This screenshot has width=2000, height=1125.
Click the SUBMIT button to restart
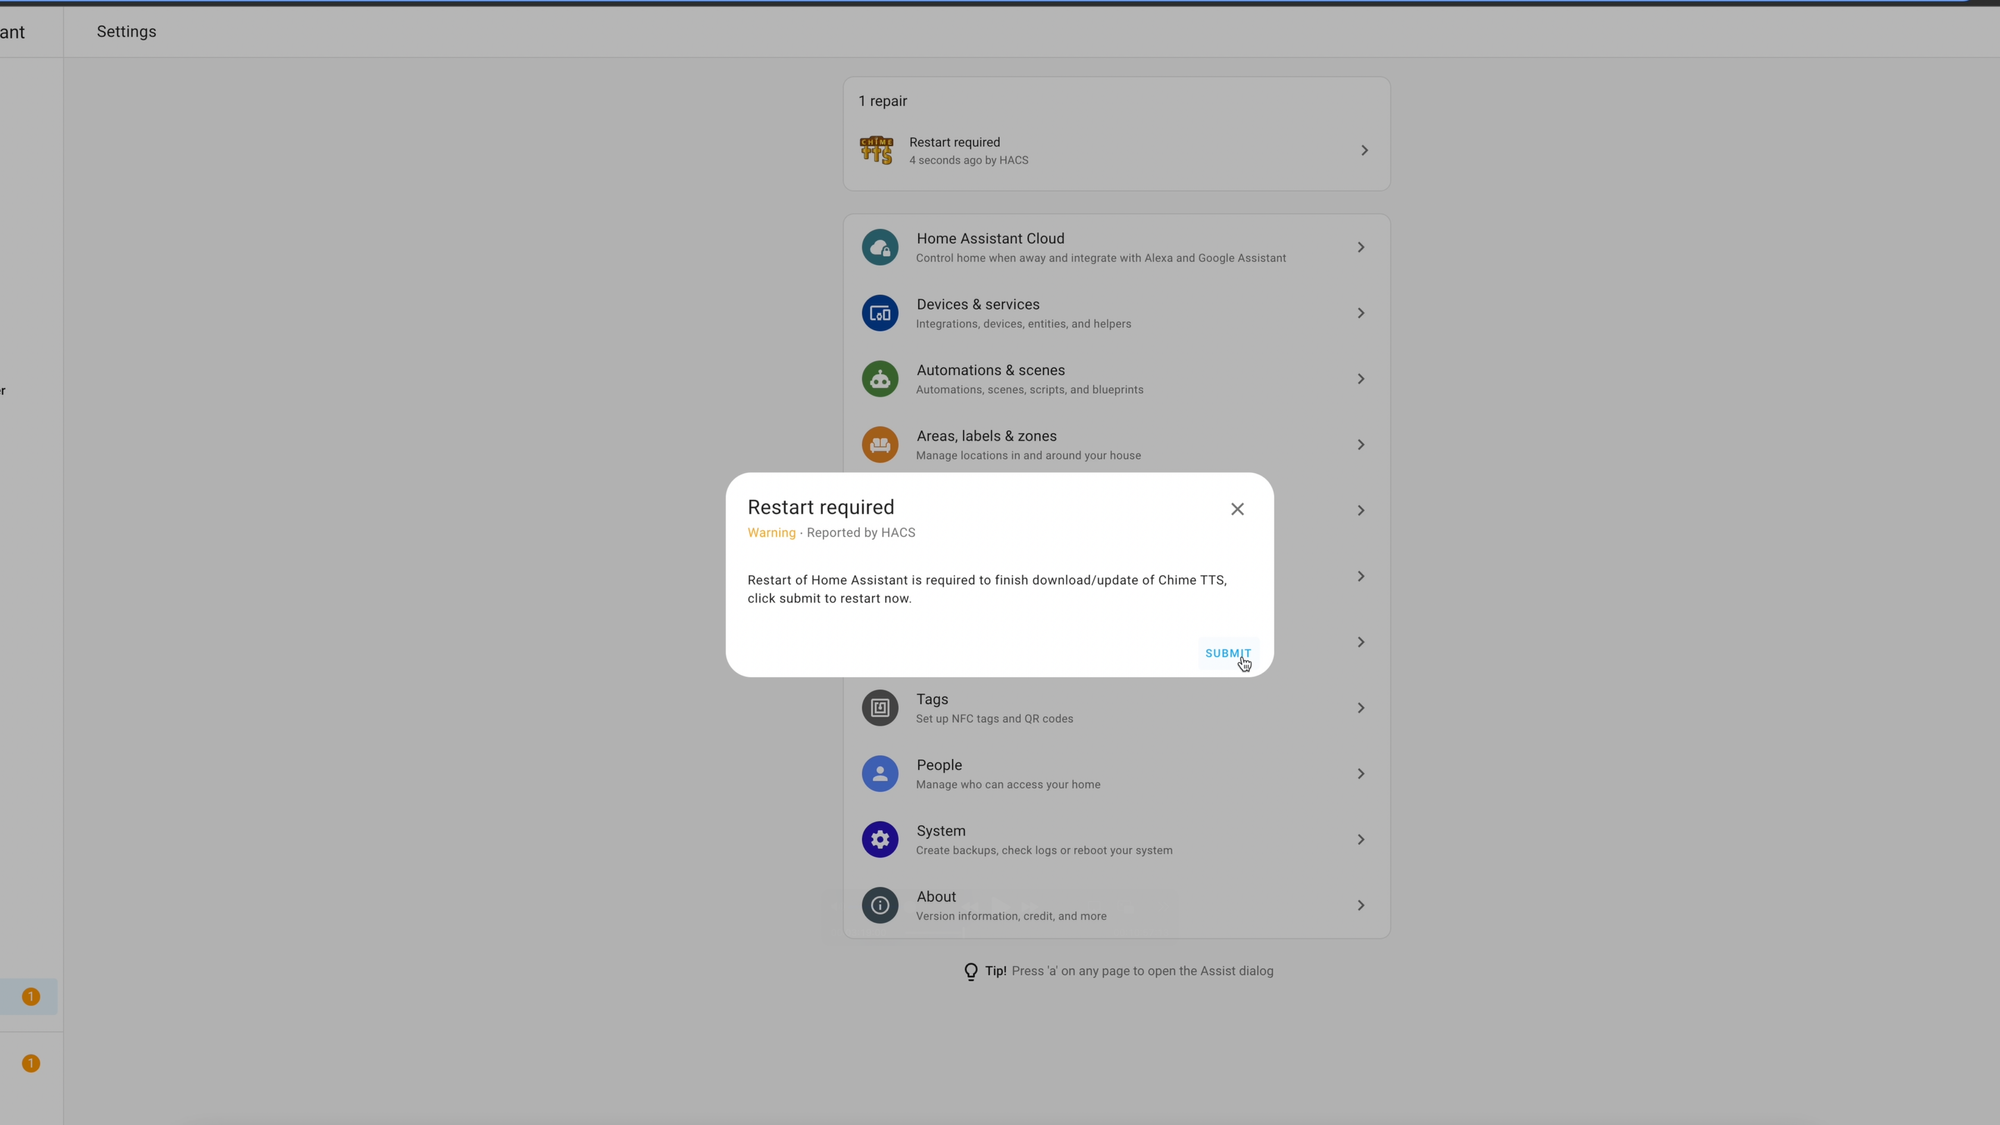tap(1228, 653)
